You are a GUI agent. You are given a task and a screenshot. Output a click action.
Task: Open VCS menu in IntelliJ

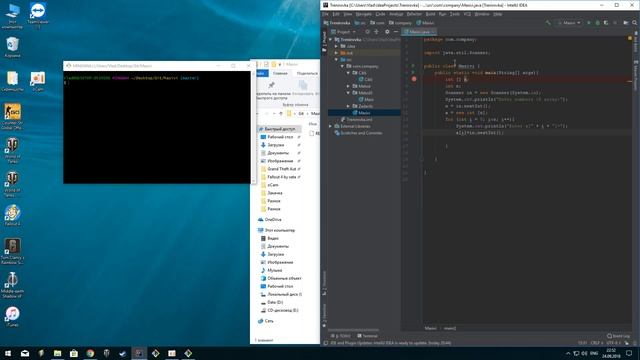[467, 14]
